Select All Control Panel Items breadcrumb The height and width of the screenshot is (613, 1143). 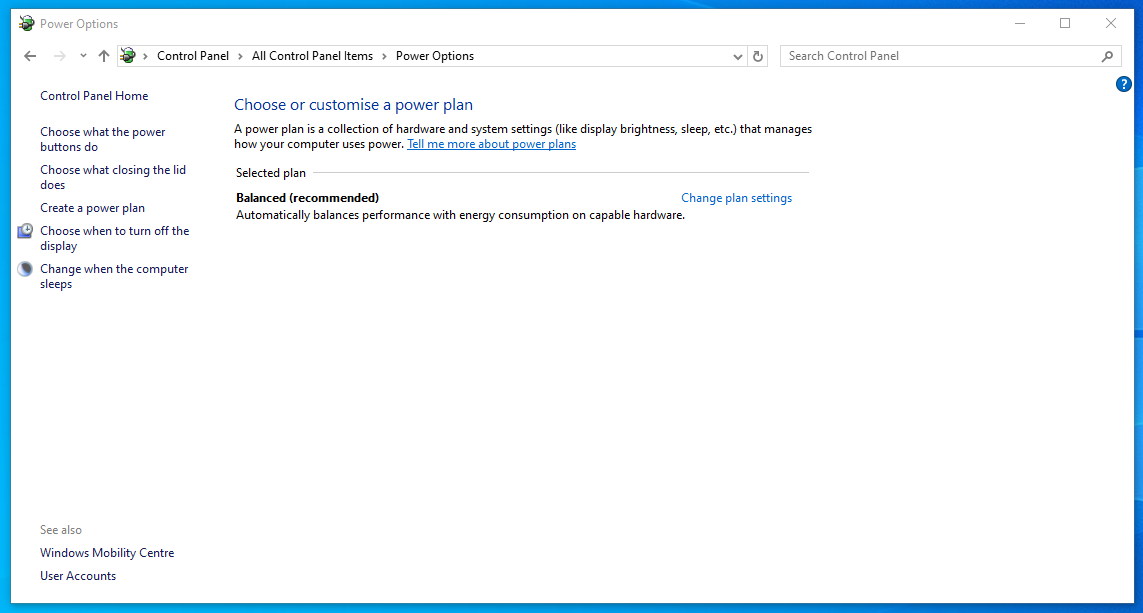[x=312, y=56]
